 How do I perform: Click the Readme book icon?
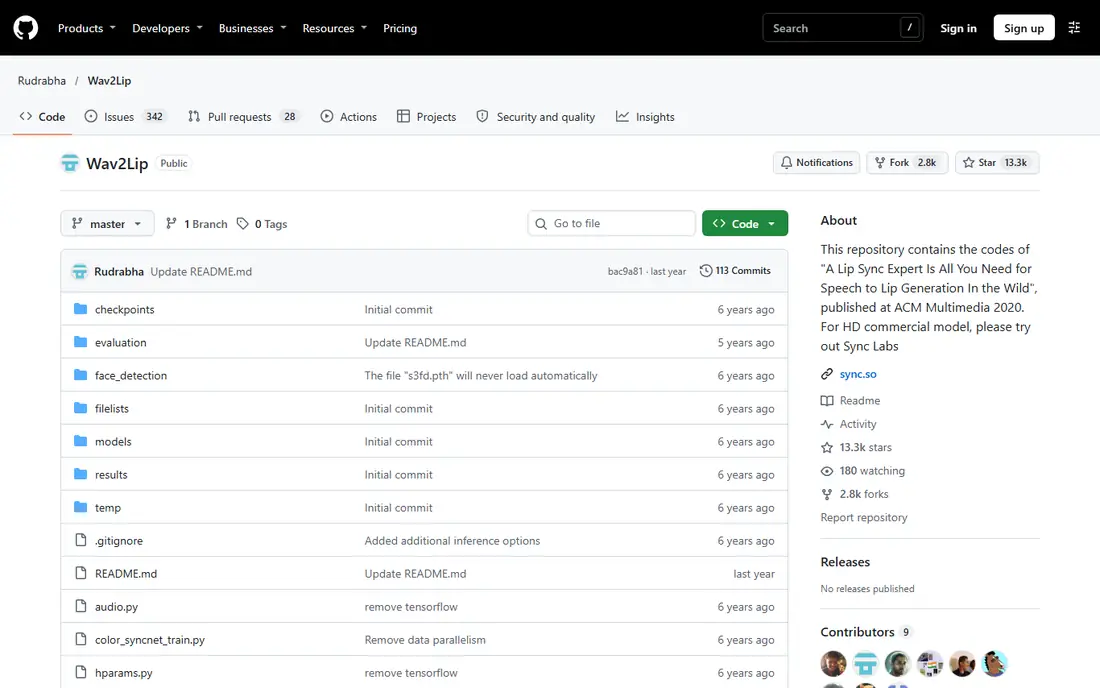coord(827,400)
